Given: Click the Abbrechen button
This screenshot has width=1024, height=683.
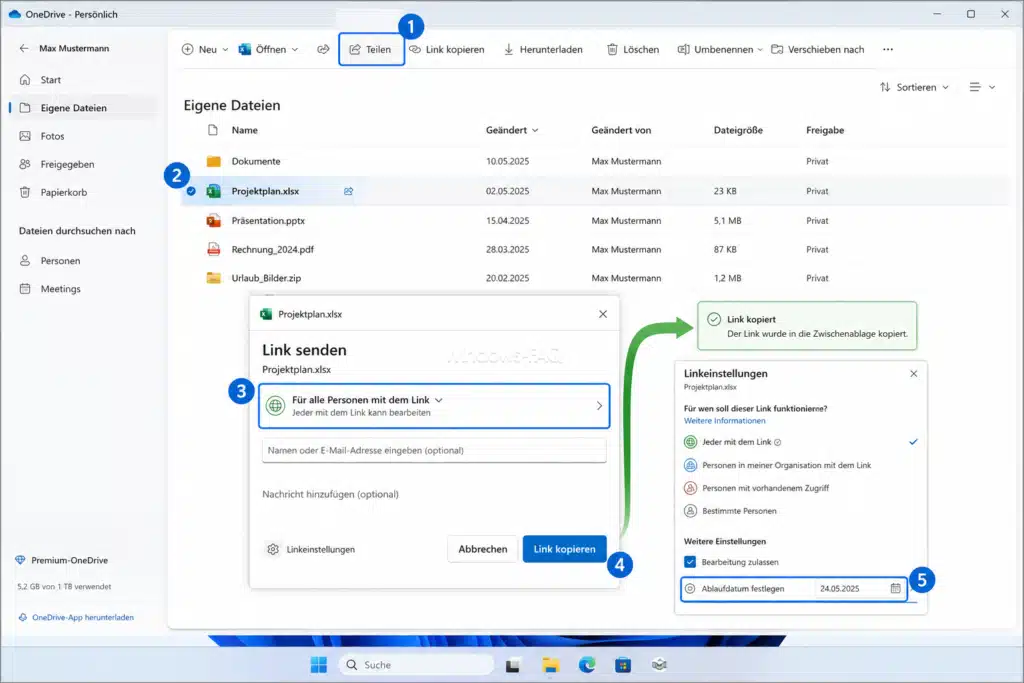Looking at the screenshot, I should (483, 549).
